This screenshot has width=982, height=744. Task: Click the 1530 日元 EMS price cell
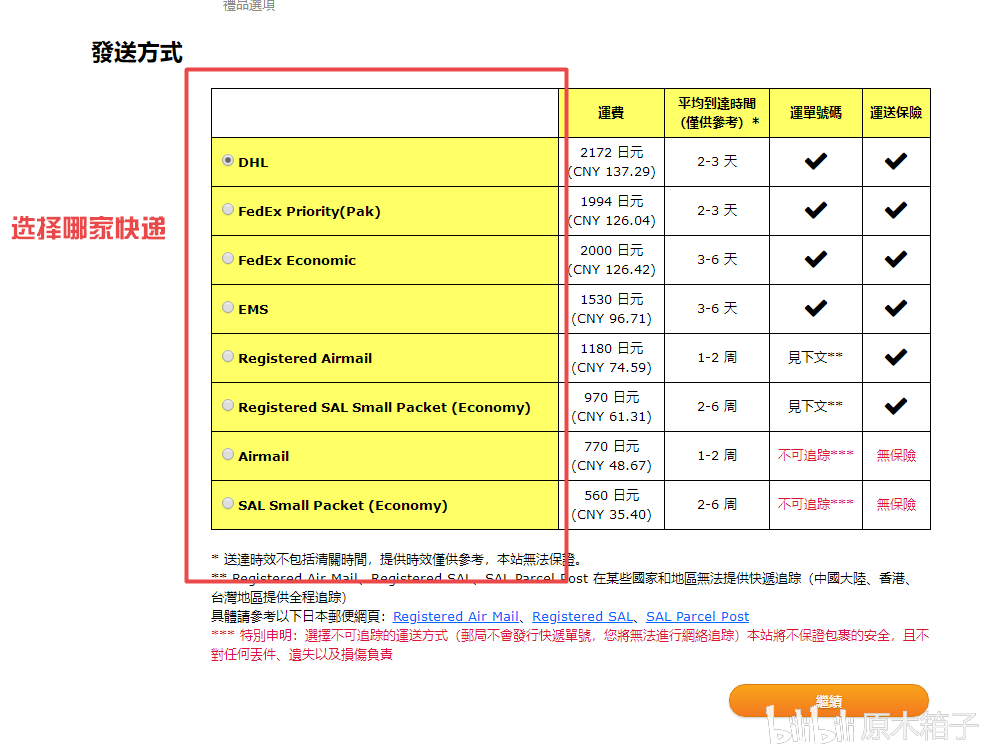point(611,309)
